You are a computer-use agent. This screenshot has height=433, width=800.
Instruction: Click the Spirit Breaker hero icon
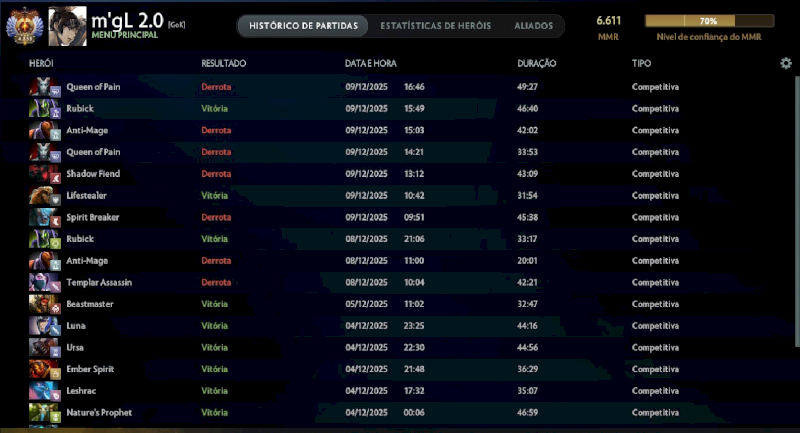tap(45, 217)
